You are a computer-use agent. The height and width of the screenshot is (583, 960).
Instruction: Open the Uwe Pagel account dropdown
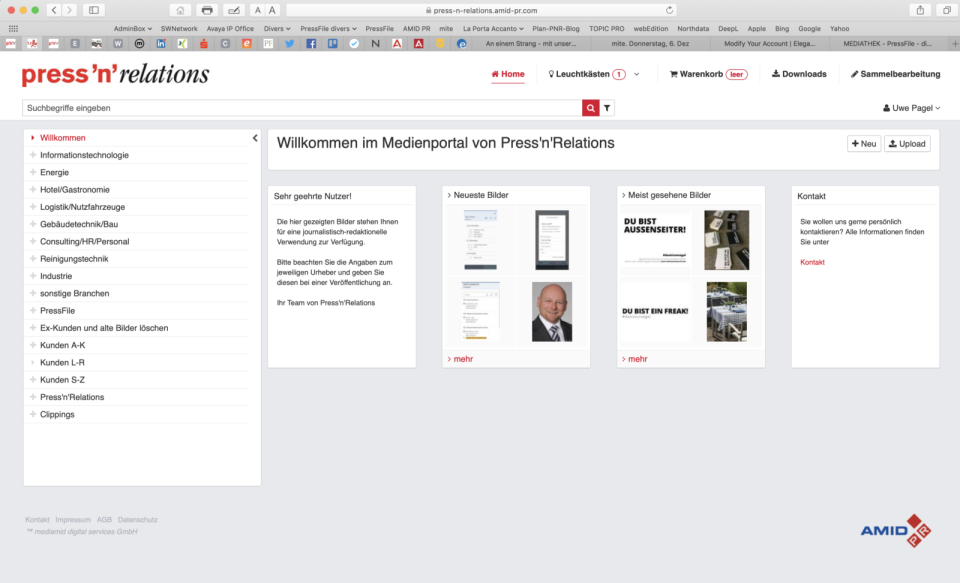point(909,107)
